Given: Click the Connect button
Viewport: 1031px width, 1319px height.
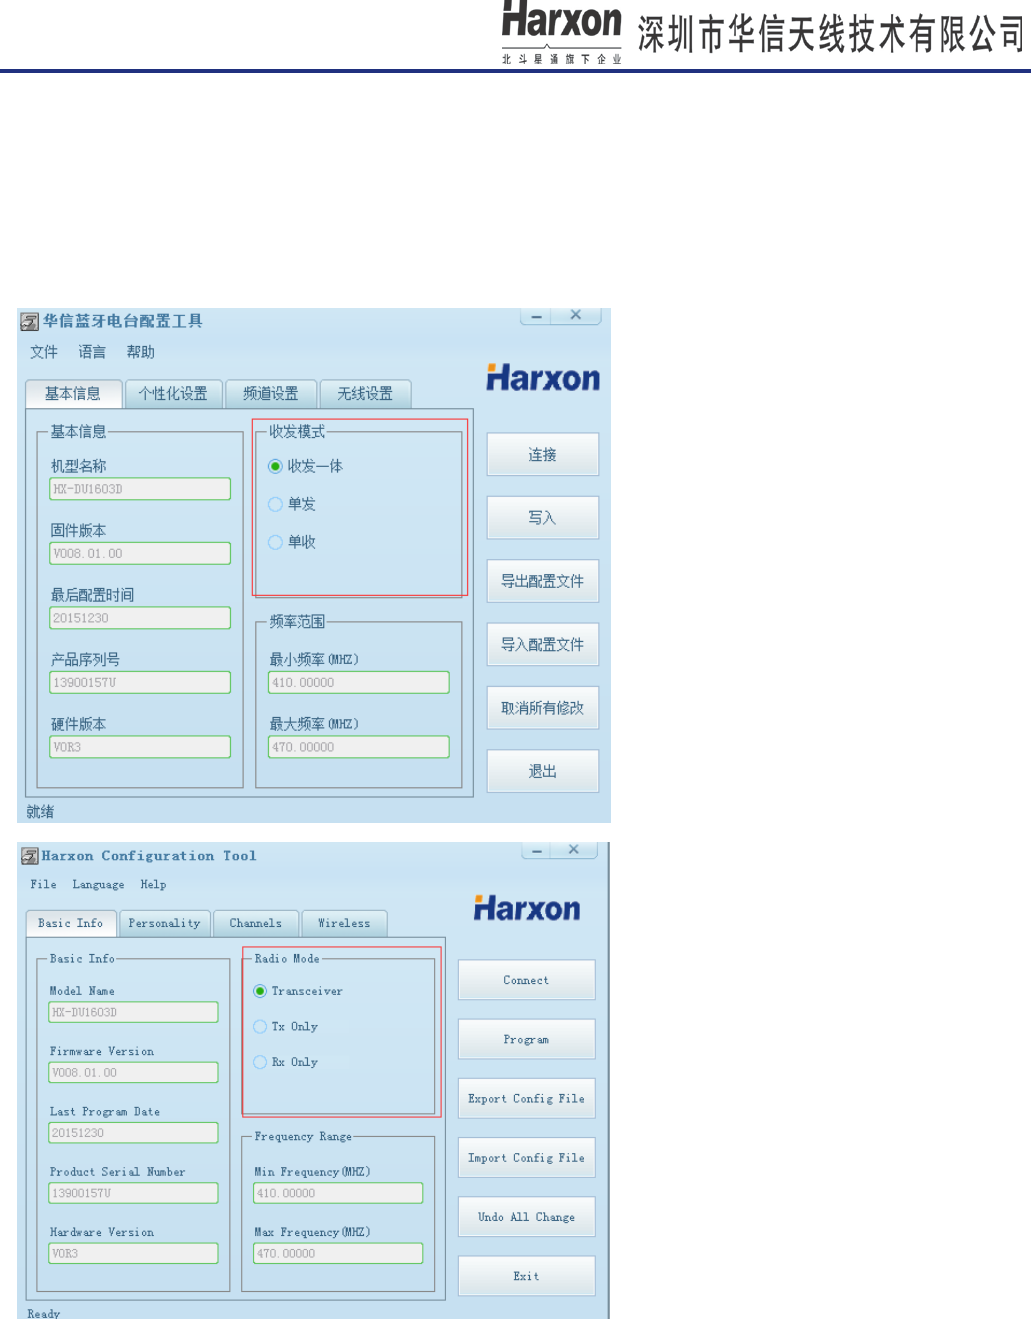Looking at the screenshot, I should (527, 980).
